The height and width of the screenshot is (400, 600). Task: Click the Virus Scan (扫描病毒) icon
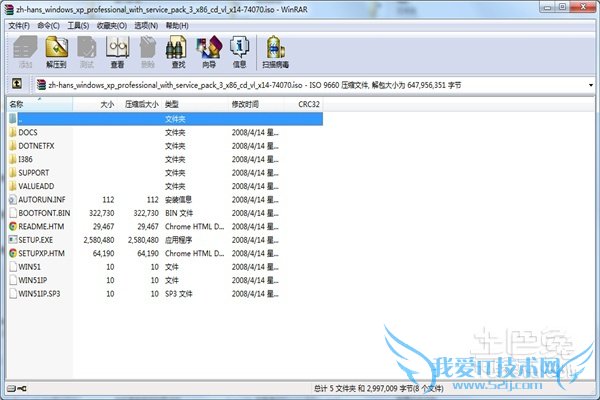point(276,52)
